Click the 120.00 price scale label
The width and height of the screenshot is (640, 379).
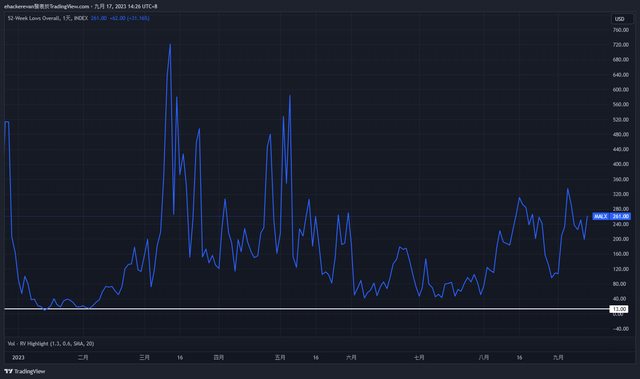point(620,269)
